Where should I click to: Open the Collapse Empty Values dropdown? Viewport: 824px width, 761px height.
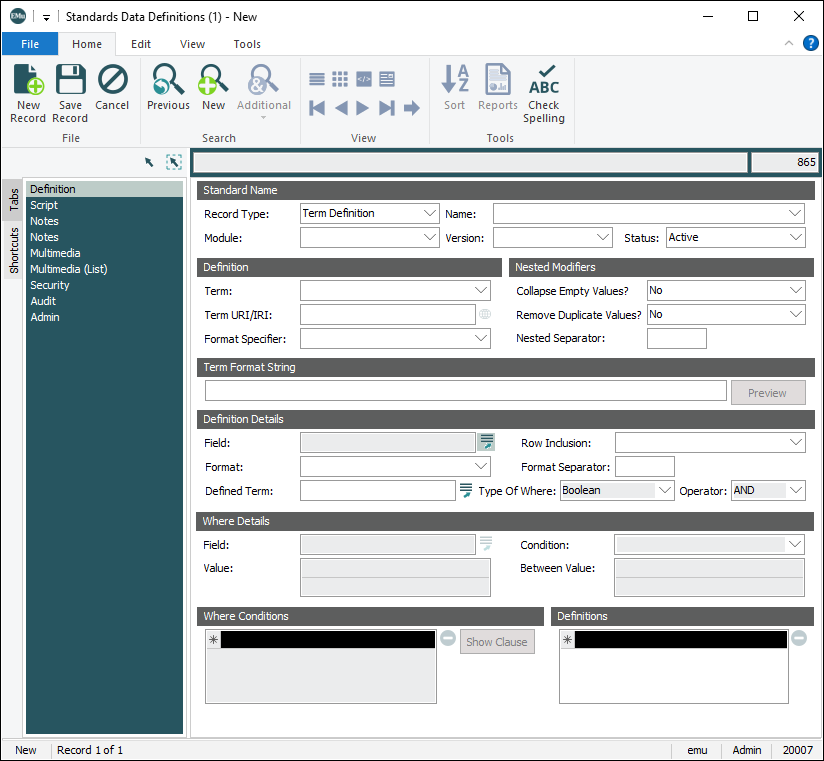(x=795, y=290)
